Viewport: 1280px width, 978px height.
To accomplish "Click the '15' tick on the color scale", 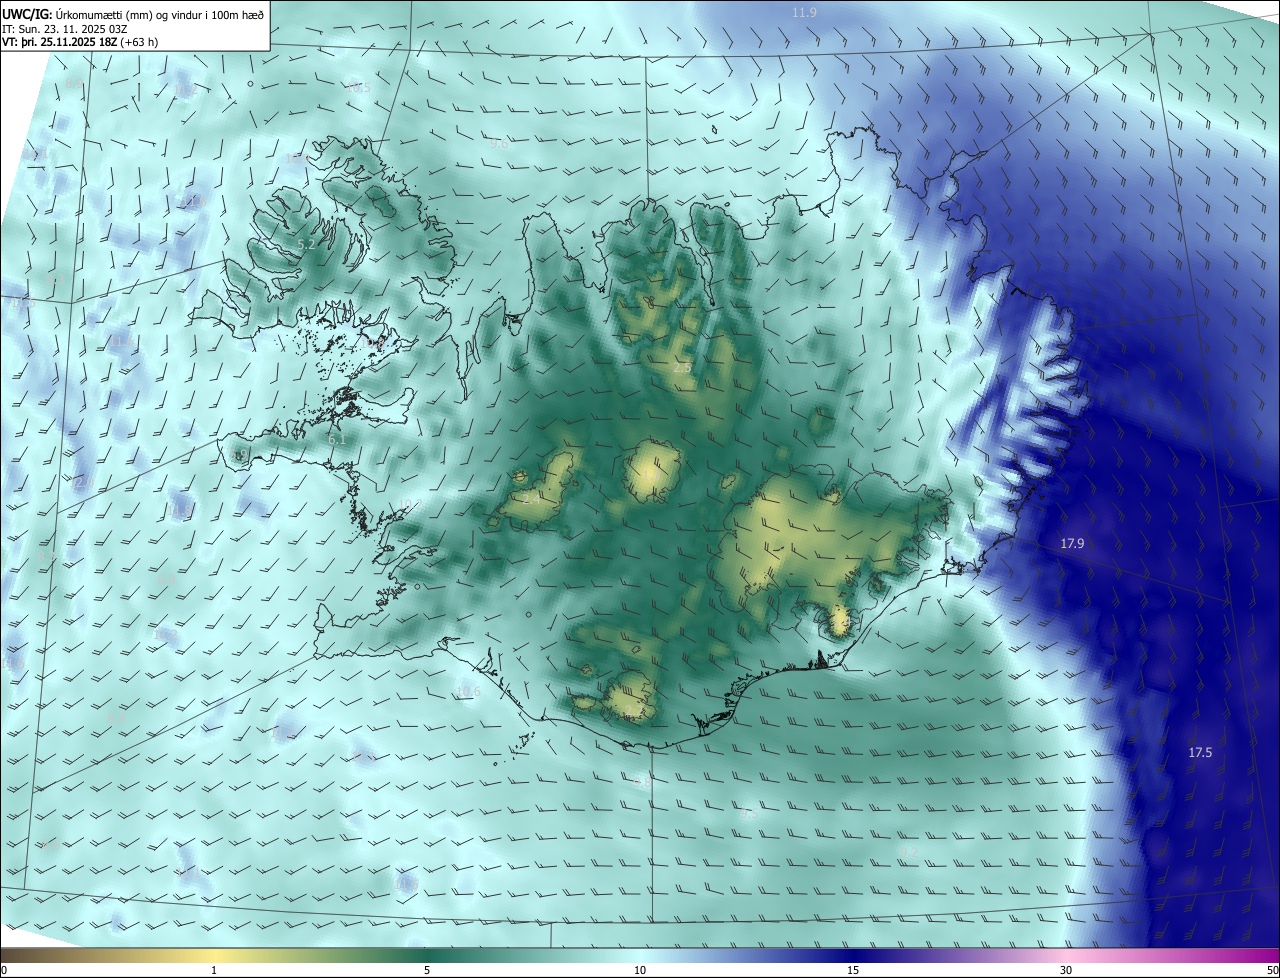I will pos(853,970).
